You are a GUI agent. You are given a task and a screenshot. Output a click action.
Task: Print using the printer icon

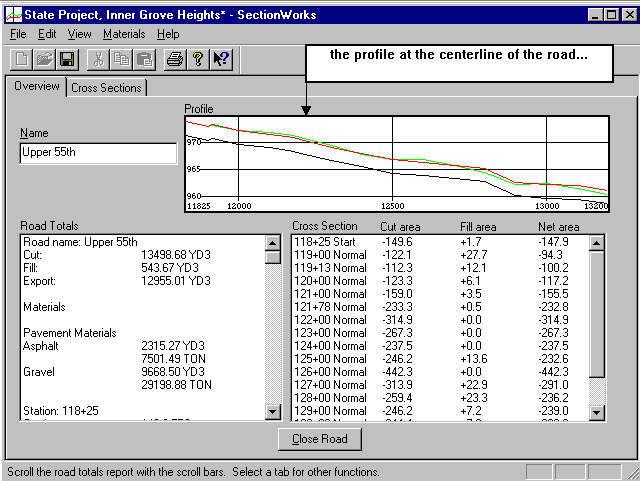[175, 59]
